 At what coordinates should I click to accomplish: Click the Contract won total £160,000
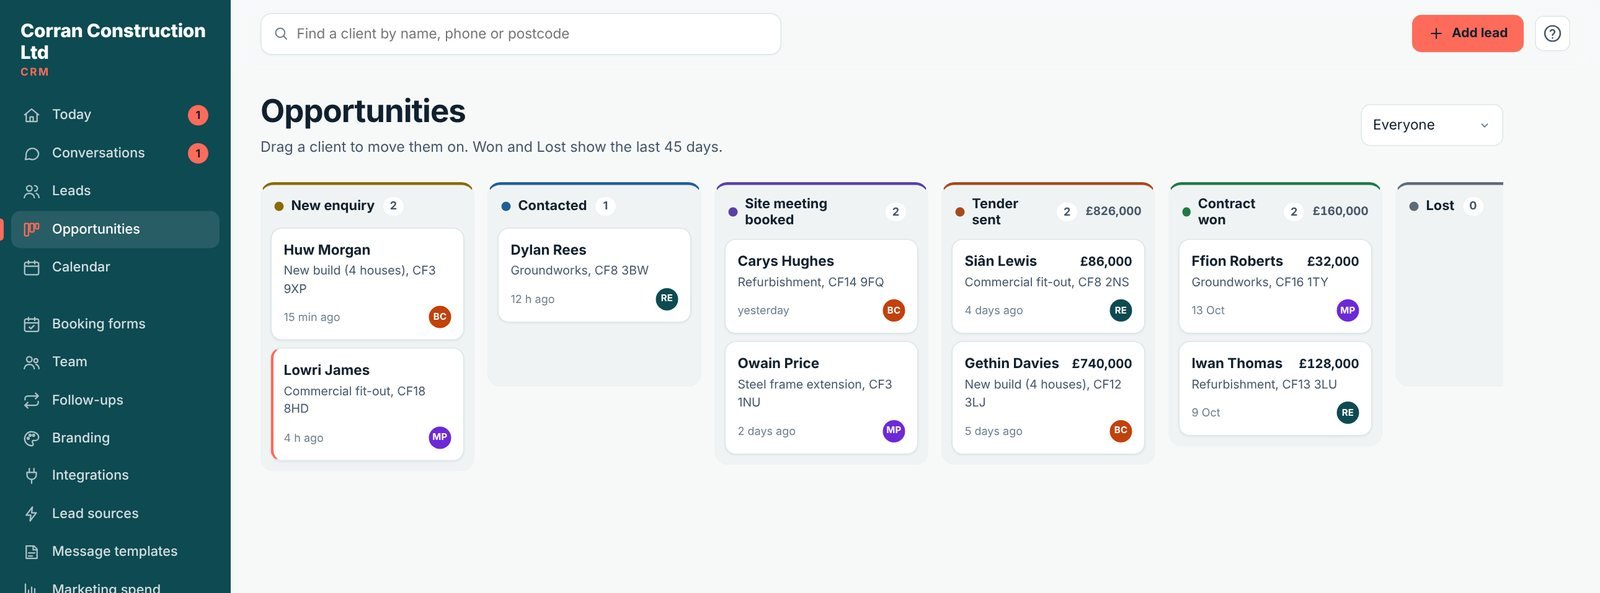pyautogui.click(x=1340, y=211)
